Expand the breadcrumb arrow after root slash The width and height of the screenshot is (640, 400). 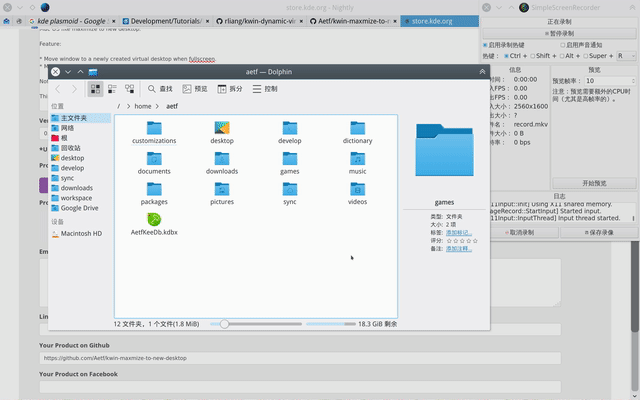click(x=128, y=106)
